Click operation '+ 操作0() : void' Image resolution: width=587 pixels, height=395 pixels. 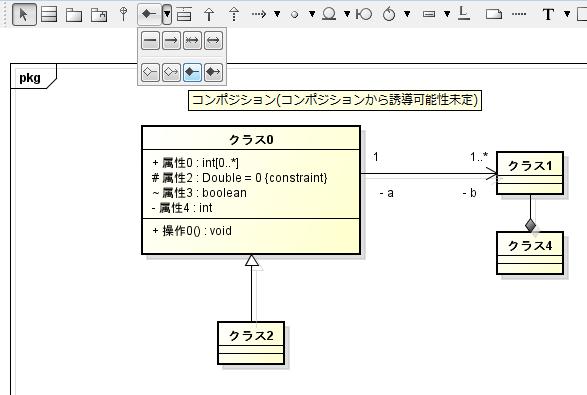tap(192, 231)
